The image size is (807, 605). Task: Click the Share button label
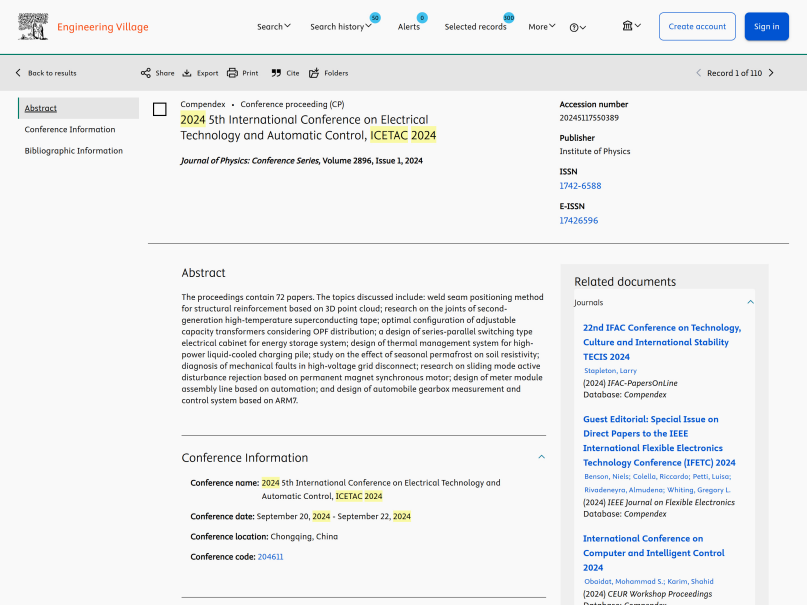[165, 73]
